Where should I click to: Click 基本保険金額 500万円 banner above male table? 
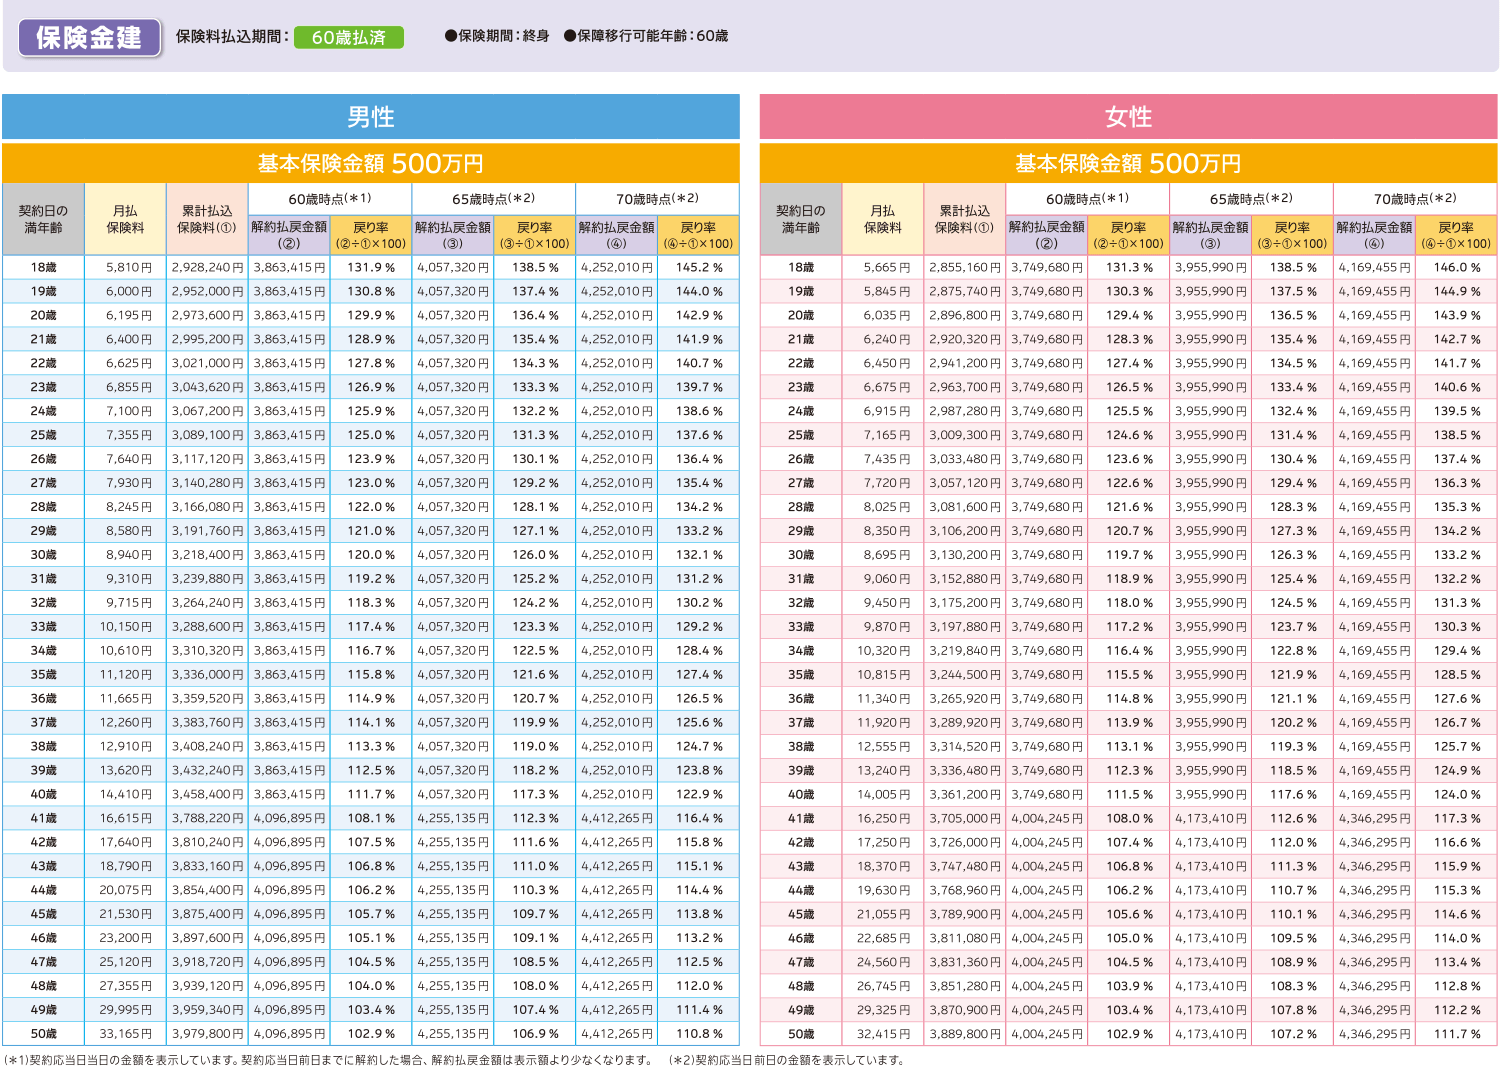click(371, 163)
